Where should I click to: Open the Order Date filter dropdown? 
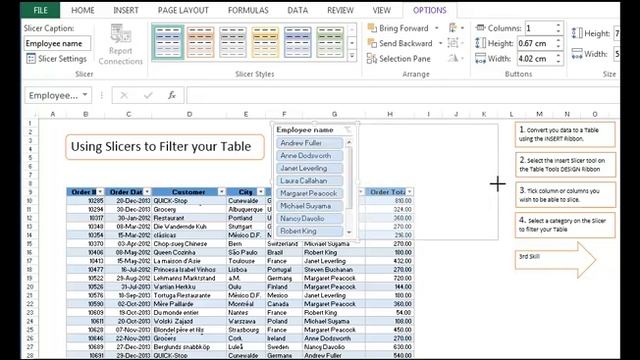pos(147,192)
